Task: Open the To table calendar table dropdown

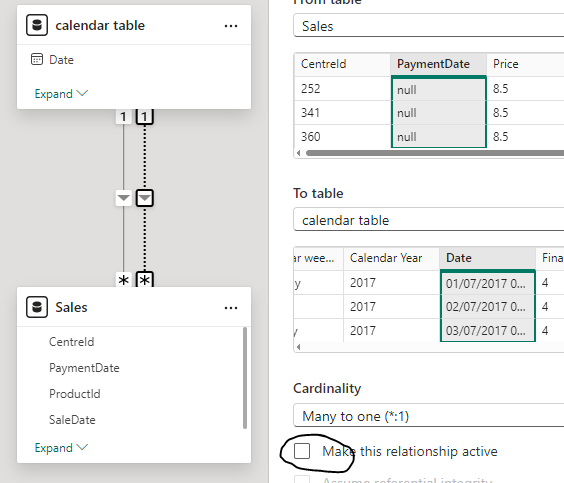Action: [429, 219]
